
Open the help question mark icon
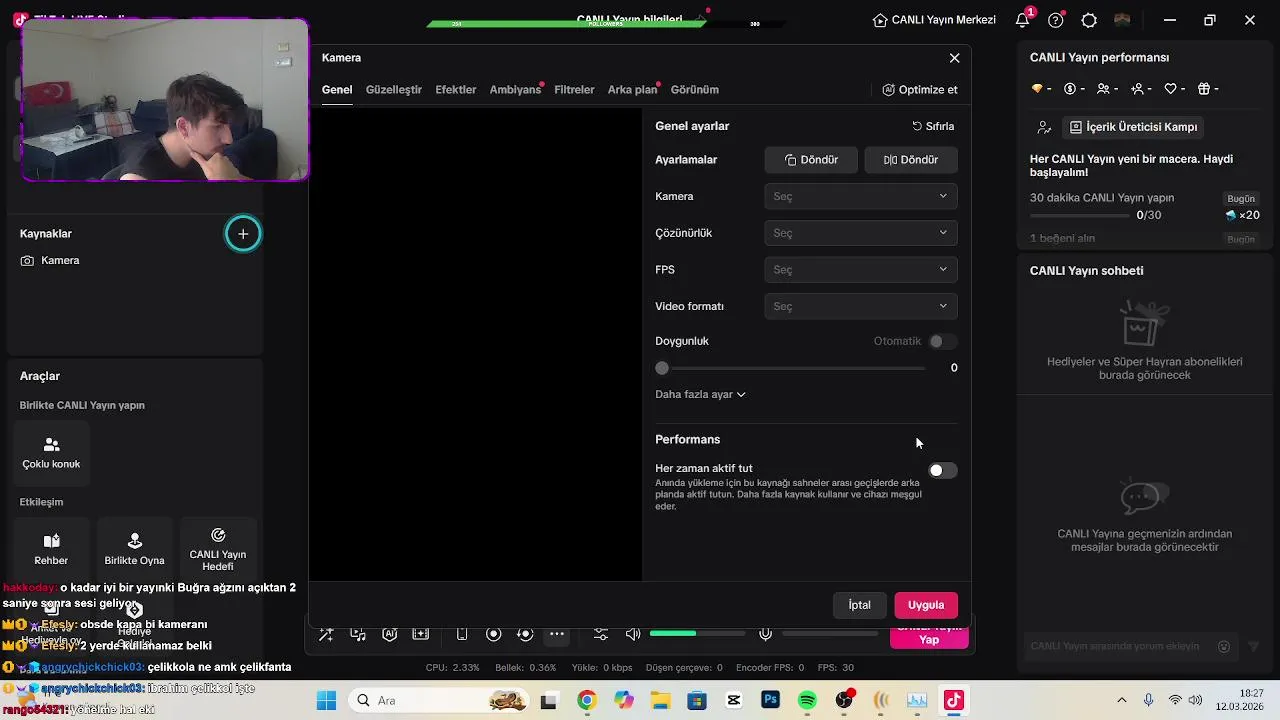click(1056, 20)
